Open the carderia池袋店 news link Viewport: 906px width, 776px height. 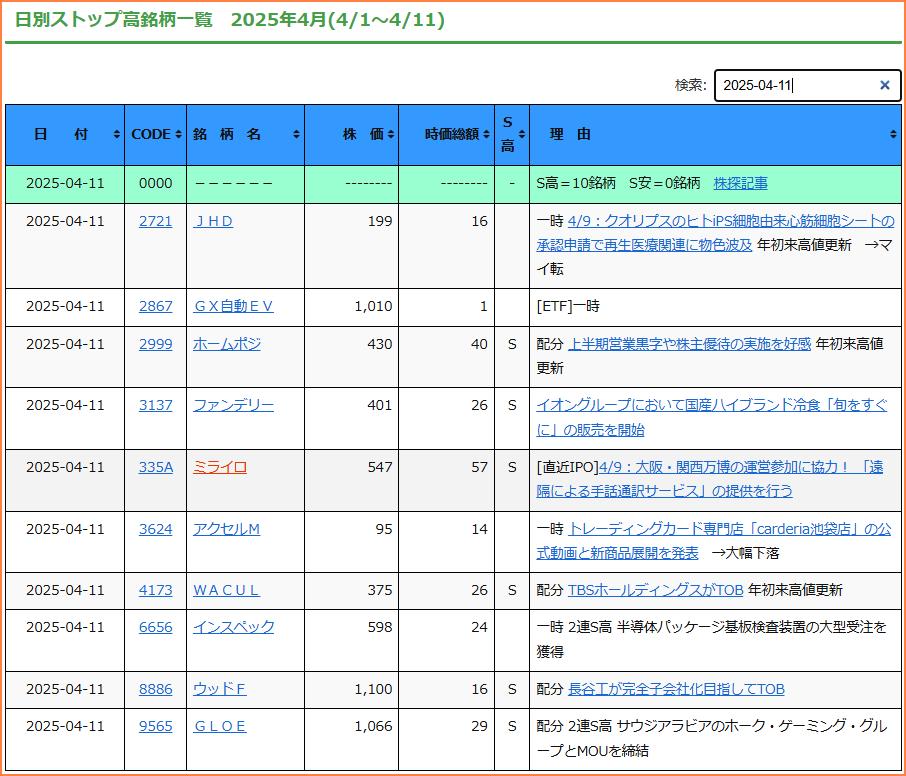tap(714, 541)
